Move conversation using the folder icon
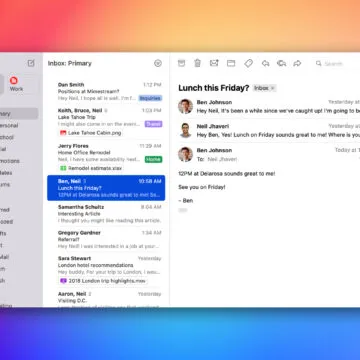The height and width of the screenshot is (360, 360). (231, 63)
